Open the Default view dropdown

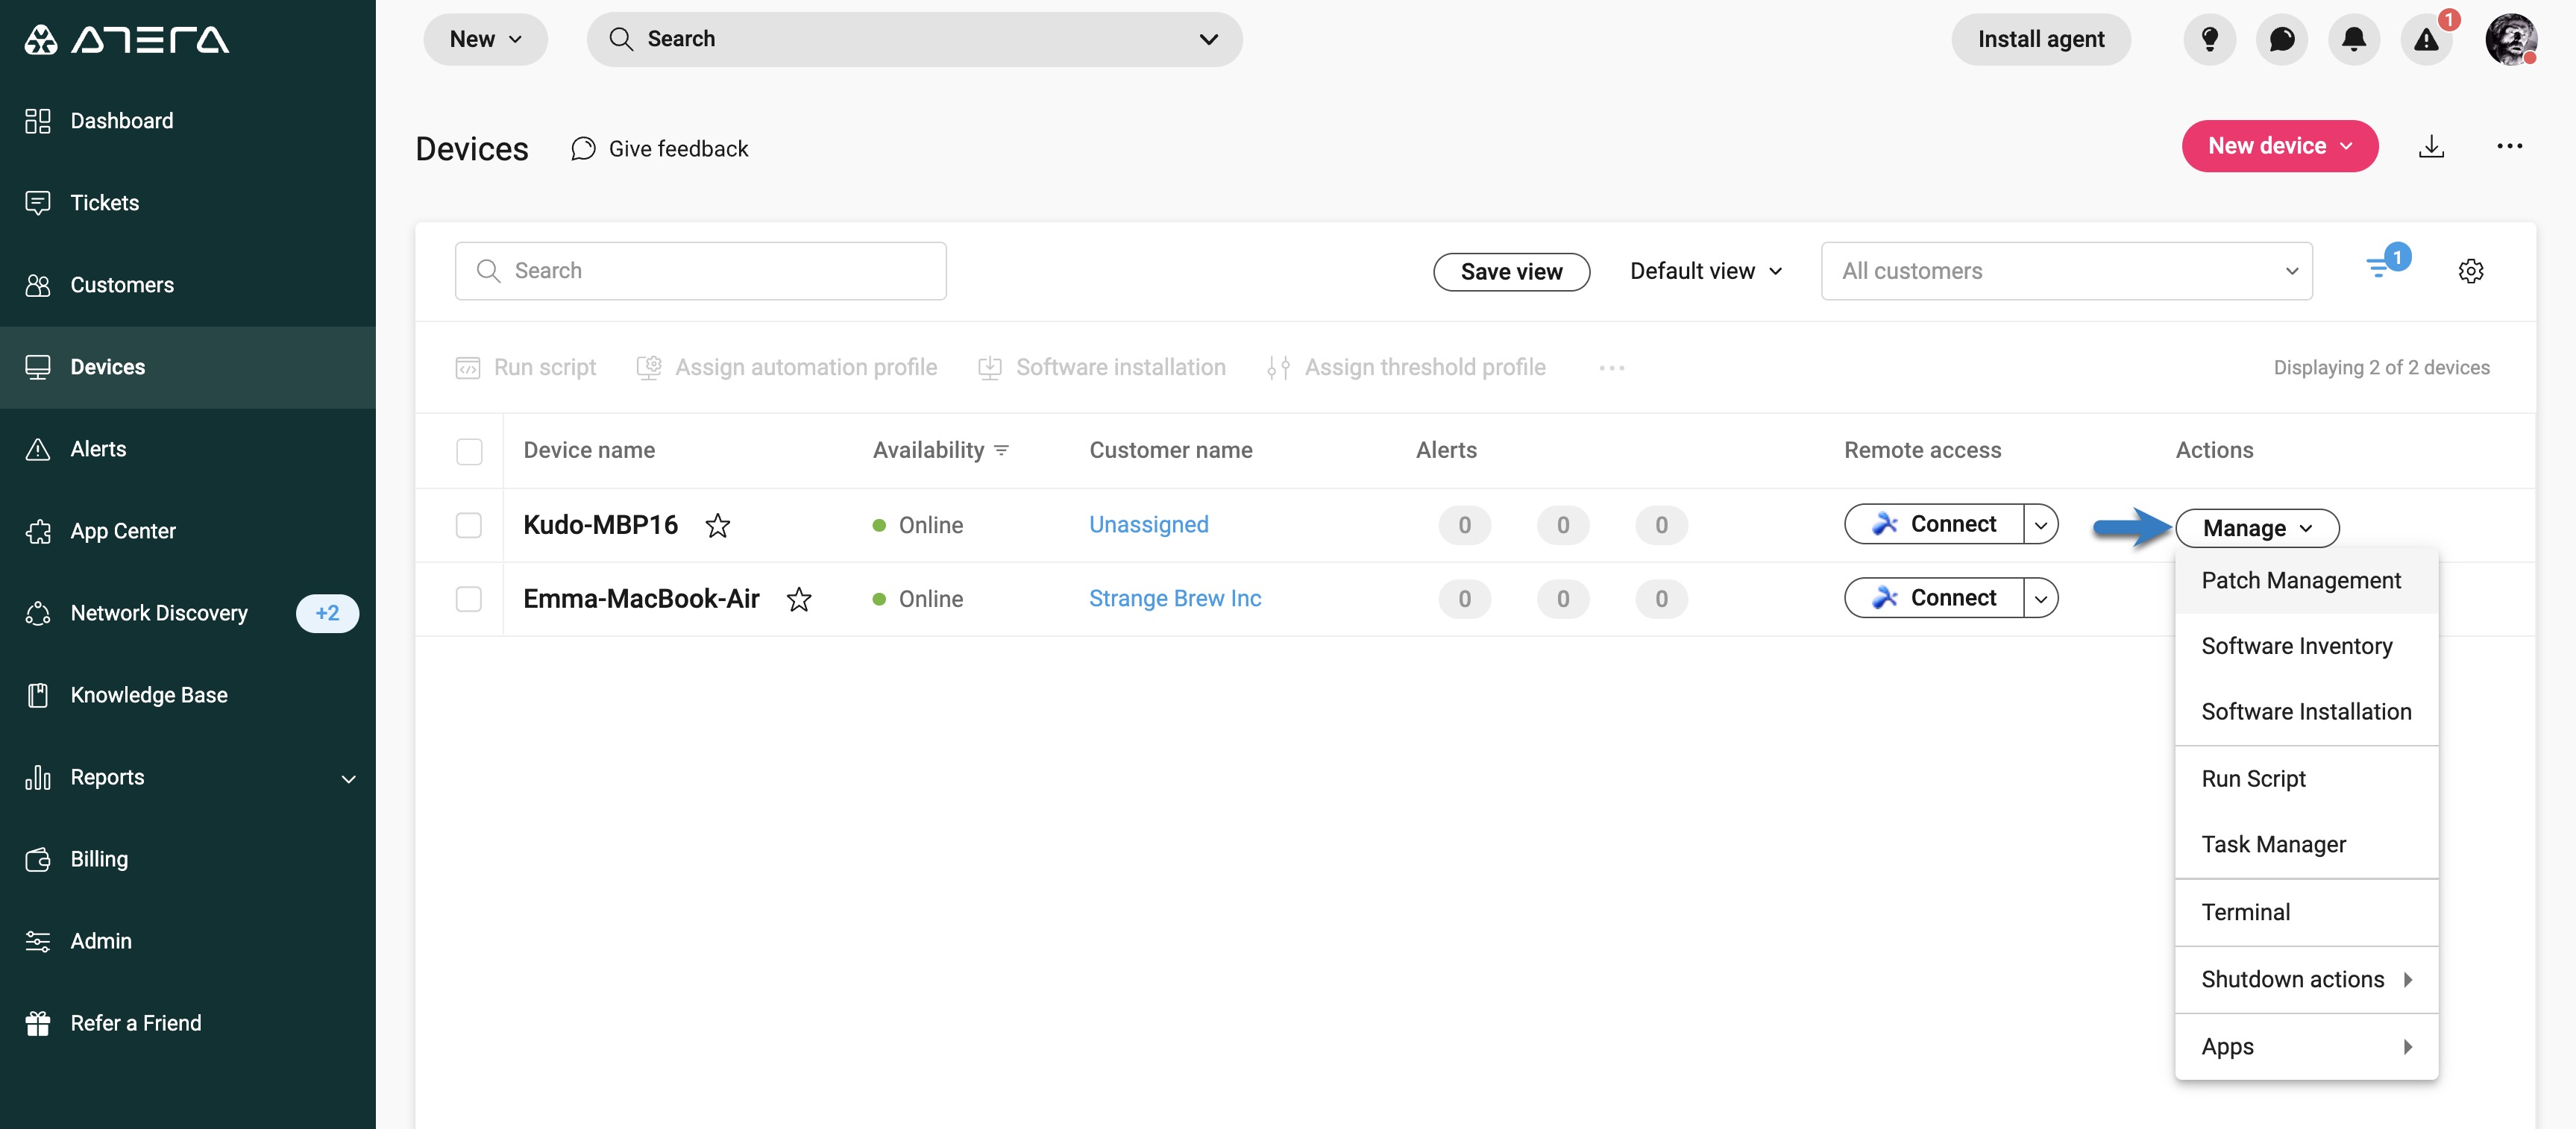(1705, 271)
